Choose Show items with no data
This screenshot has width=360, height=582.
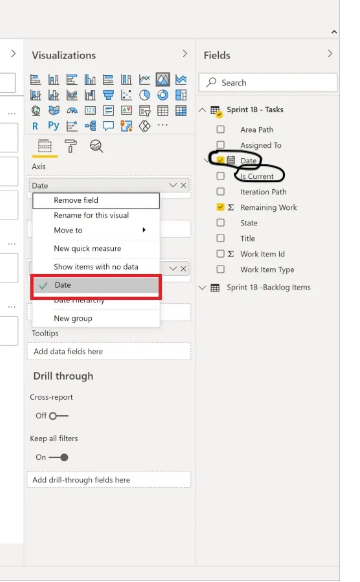96,267
